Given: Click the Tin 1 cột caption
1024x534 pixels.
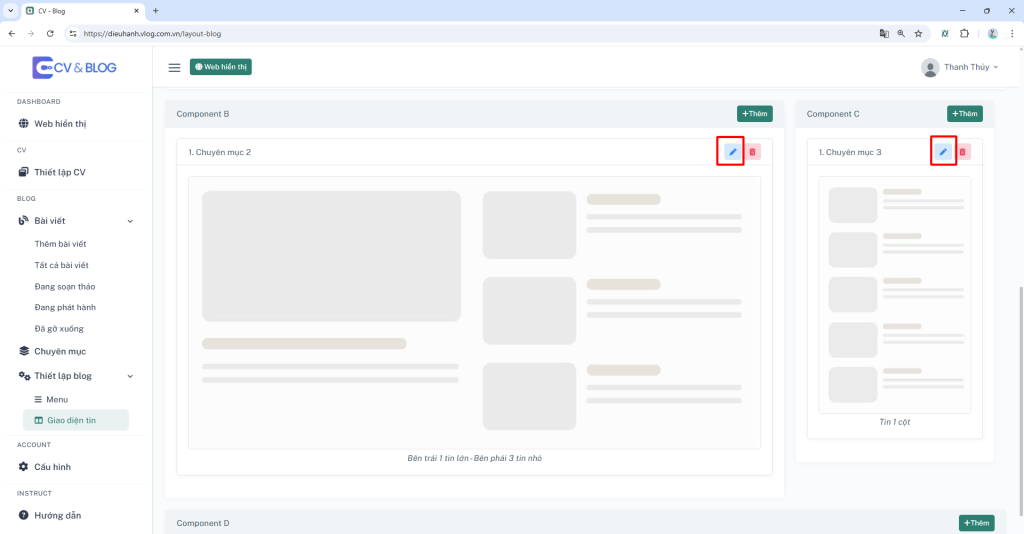Looking at the screenshot, I should (894, 422).
